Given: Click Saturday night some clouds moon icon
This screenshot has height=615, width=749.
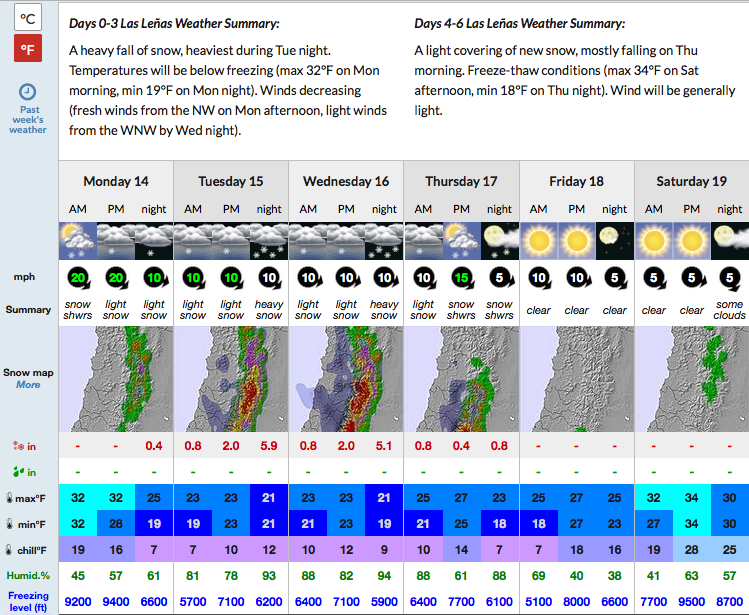Looking at the screenshot, I should click(x=730, y=241).
